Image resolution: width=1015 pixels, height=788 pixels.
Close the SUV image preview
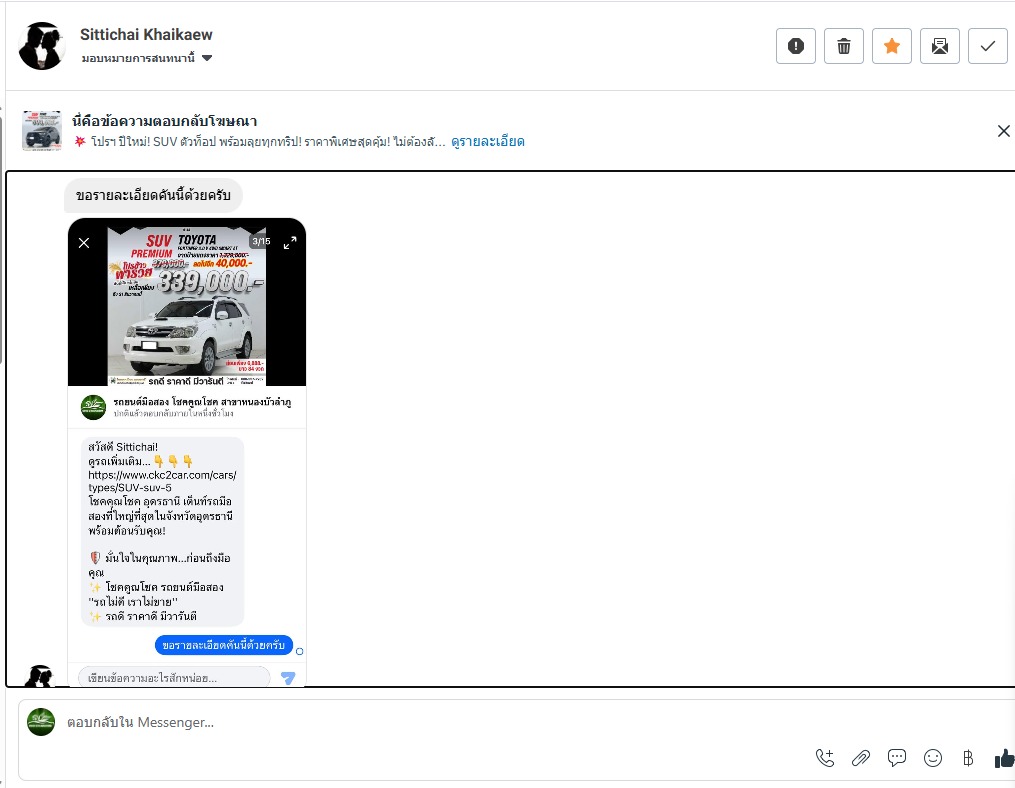tap(84, 243)
